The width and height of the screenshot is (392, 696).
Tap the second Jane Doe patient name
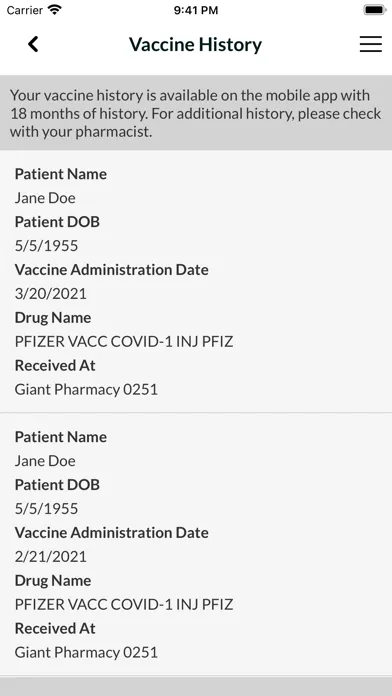(45, 461)
